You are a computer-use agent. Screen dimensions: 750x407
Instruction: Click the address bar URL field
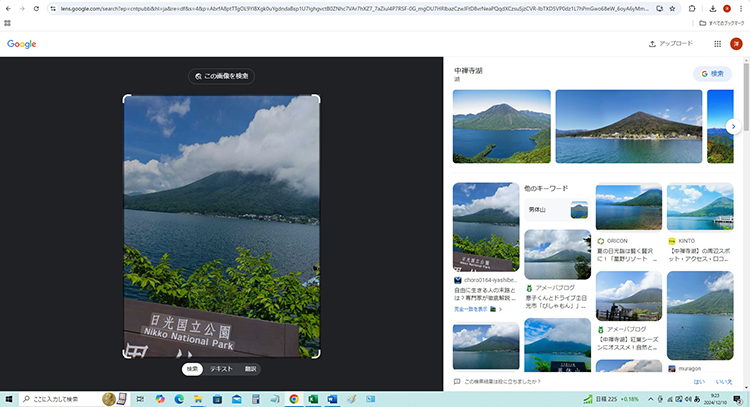(x=354, y=9)
